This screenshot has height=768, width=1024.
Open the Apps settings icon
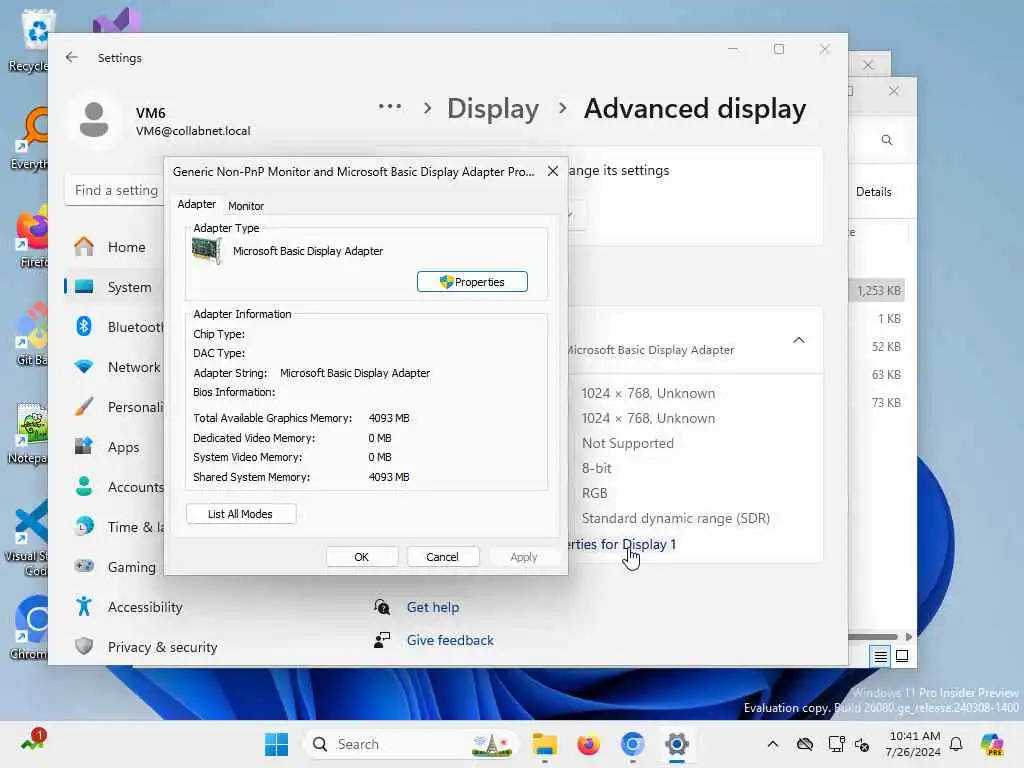click(84, 447)
